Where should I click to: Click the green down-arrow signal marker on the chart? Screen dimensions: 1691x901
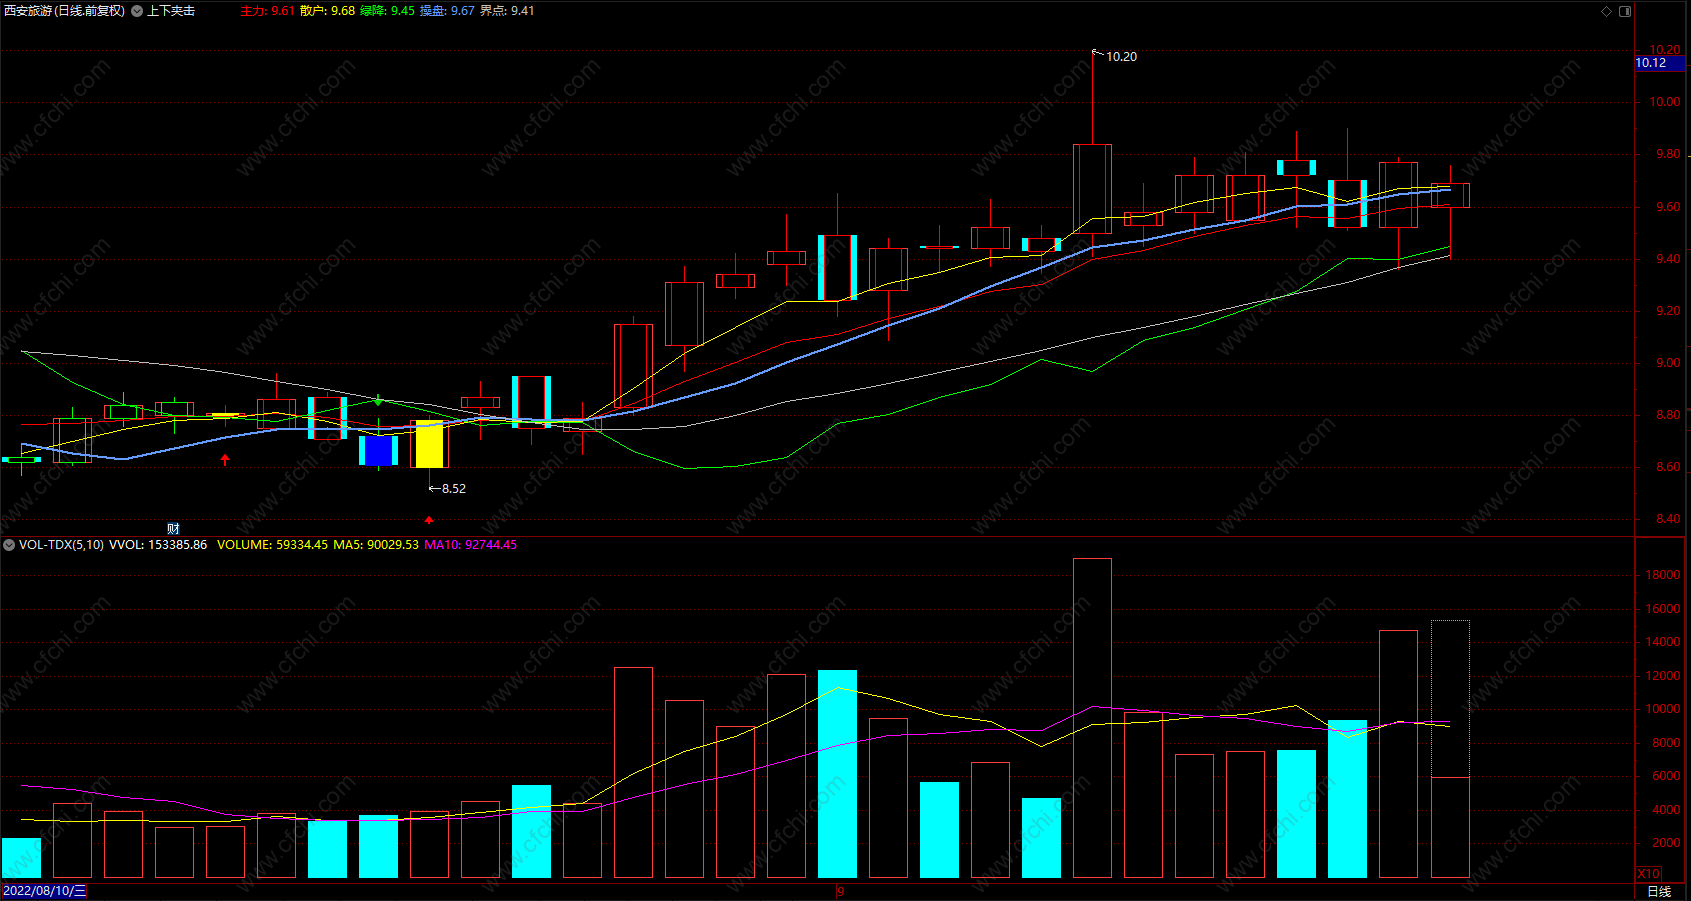coord(378,400)
